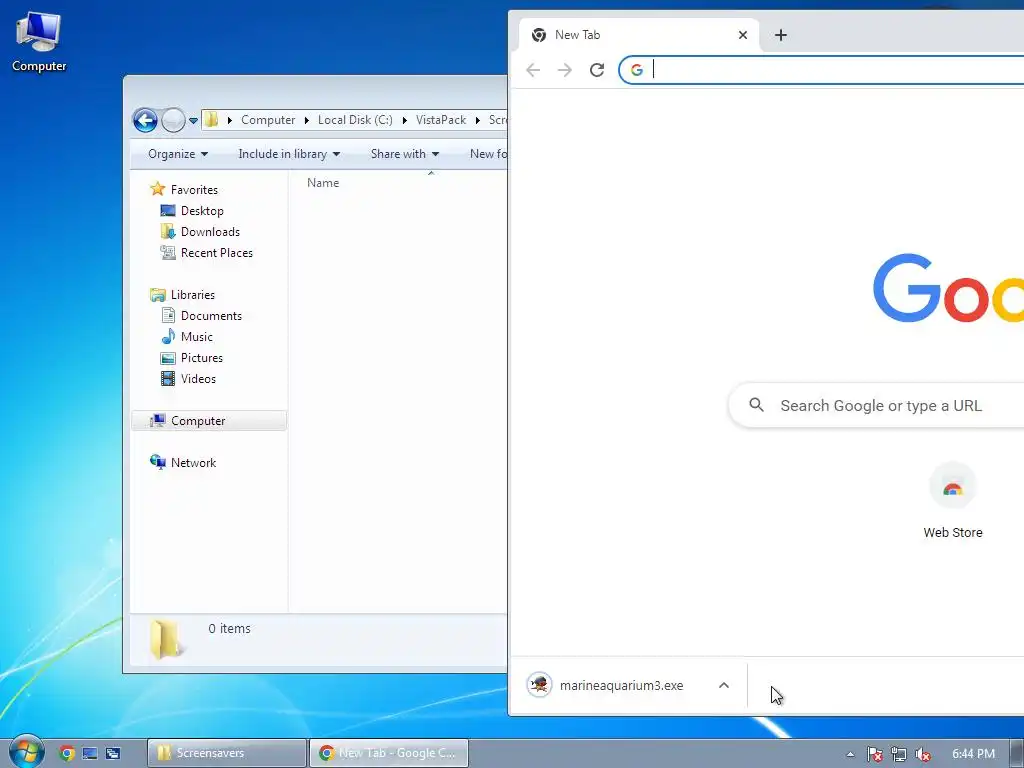The height and width of the screenshot is (768, 1024).
Task: Click Show desktop quick launch icon
Action: click(90, 753)
